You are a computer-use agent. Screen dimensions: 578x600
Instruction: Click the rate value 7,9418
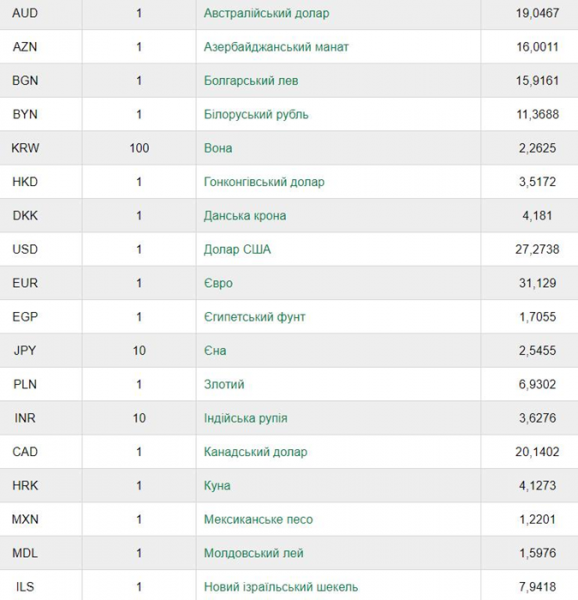click(537, 587)
